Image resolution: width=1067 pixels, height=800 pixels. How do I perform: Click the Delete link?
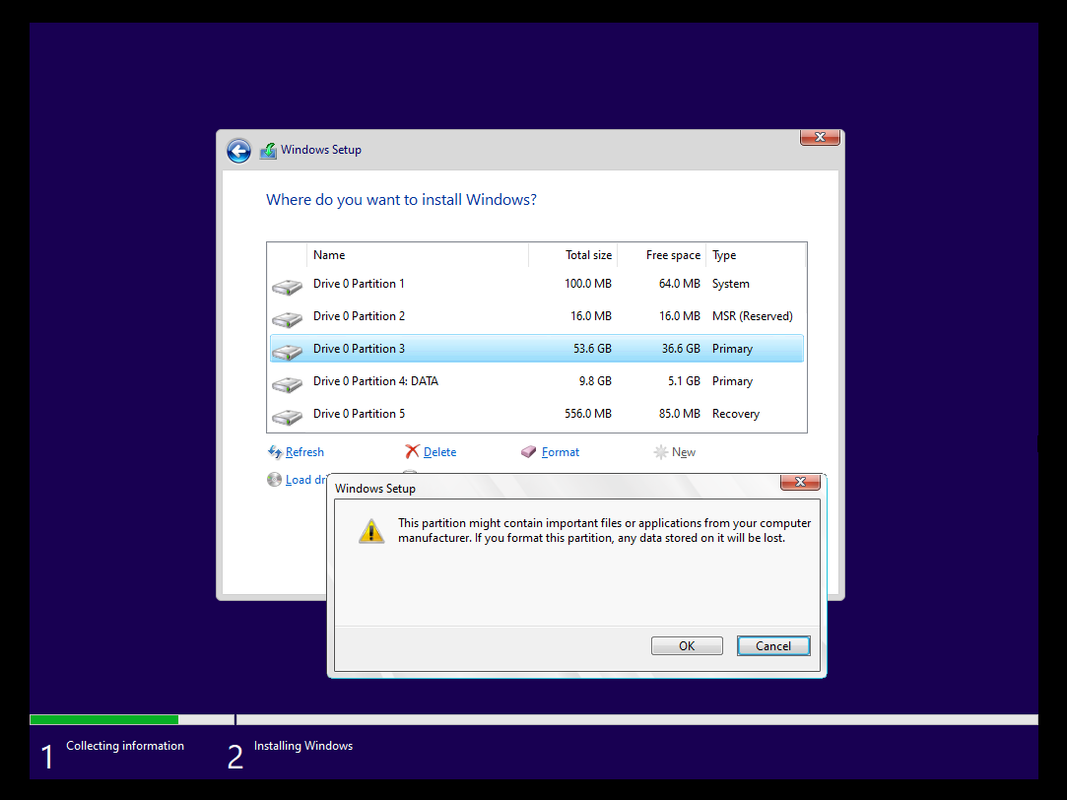[x=440, y=452]
